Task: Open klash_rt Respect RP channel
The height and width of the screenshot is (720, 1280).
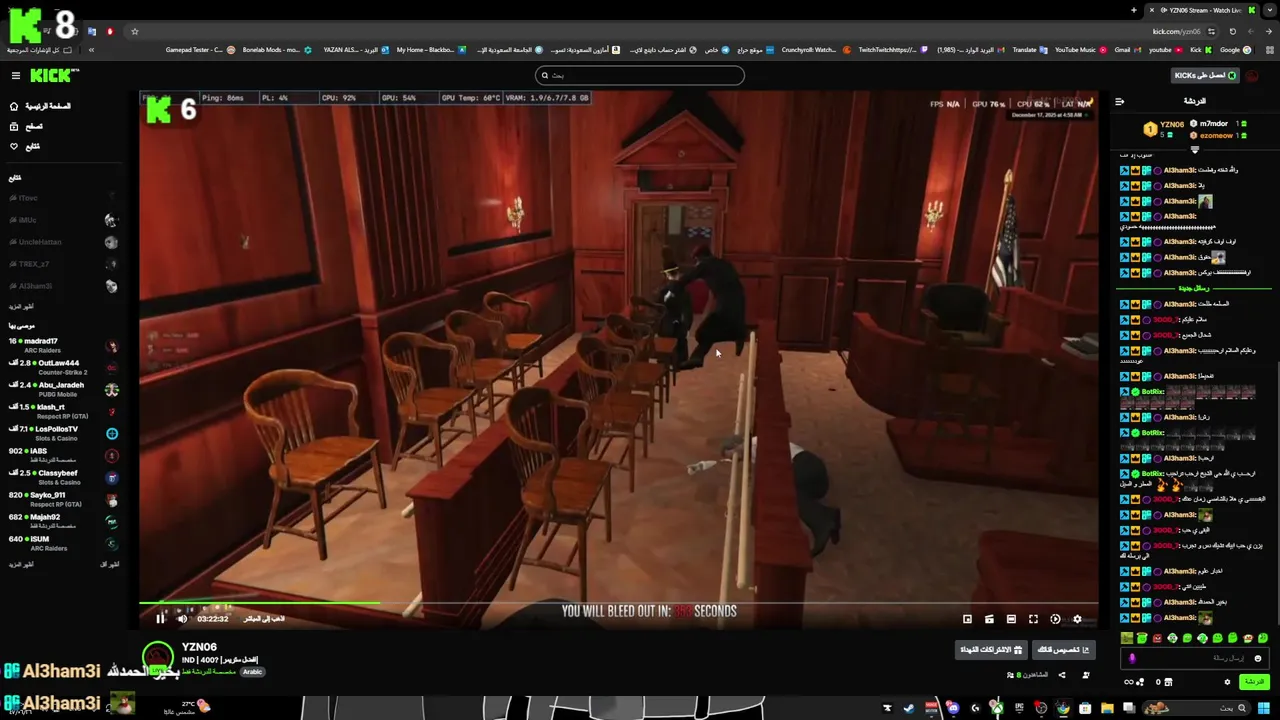Action: 63,412
